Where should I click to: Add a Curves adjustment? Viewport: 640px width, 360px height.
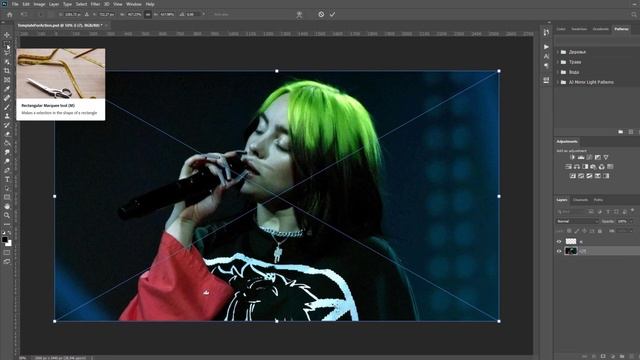[589, 157]
